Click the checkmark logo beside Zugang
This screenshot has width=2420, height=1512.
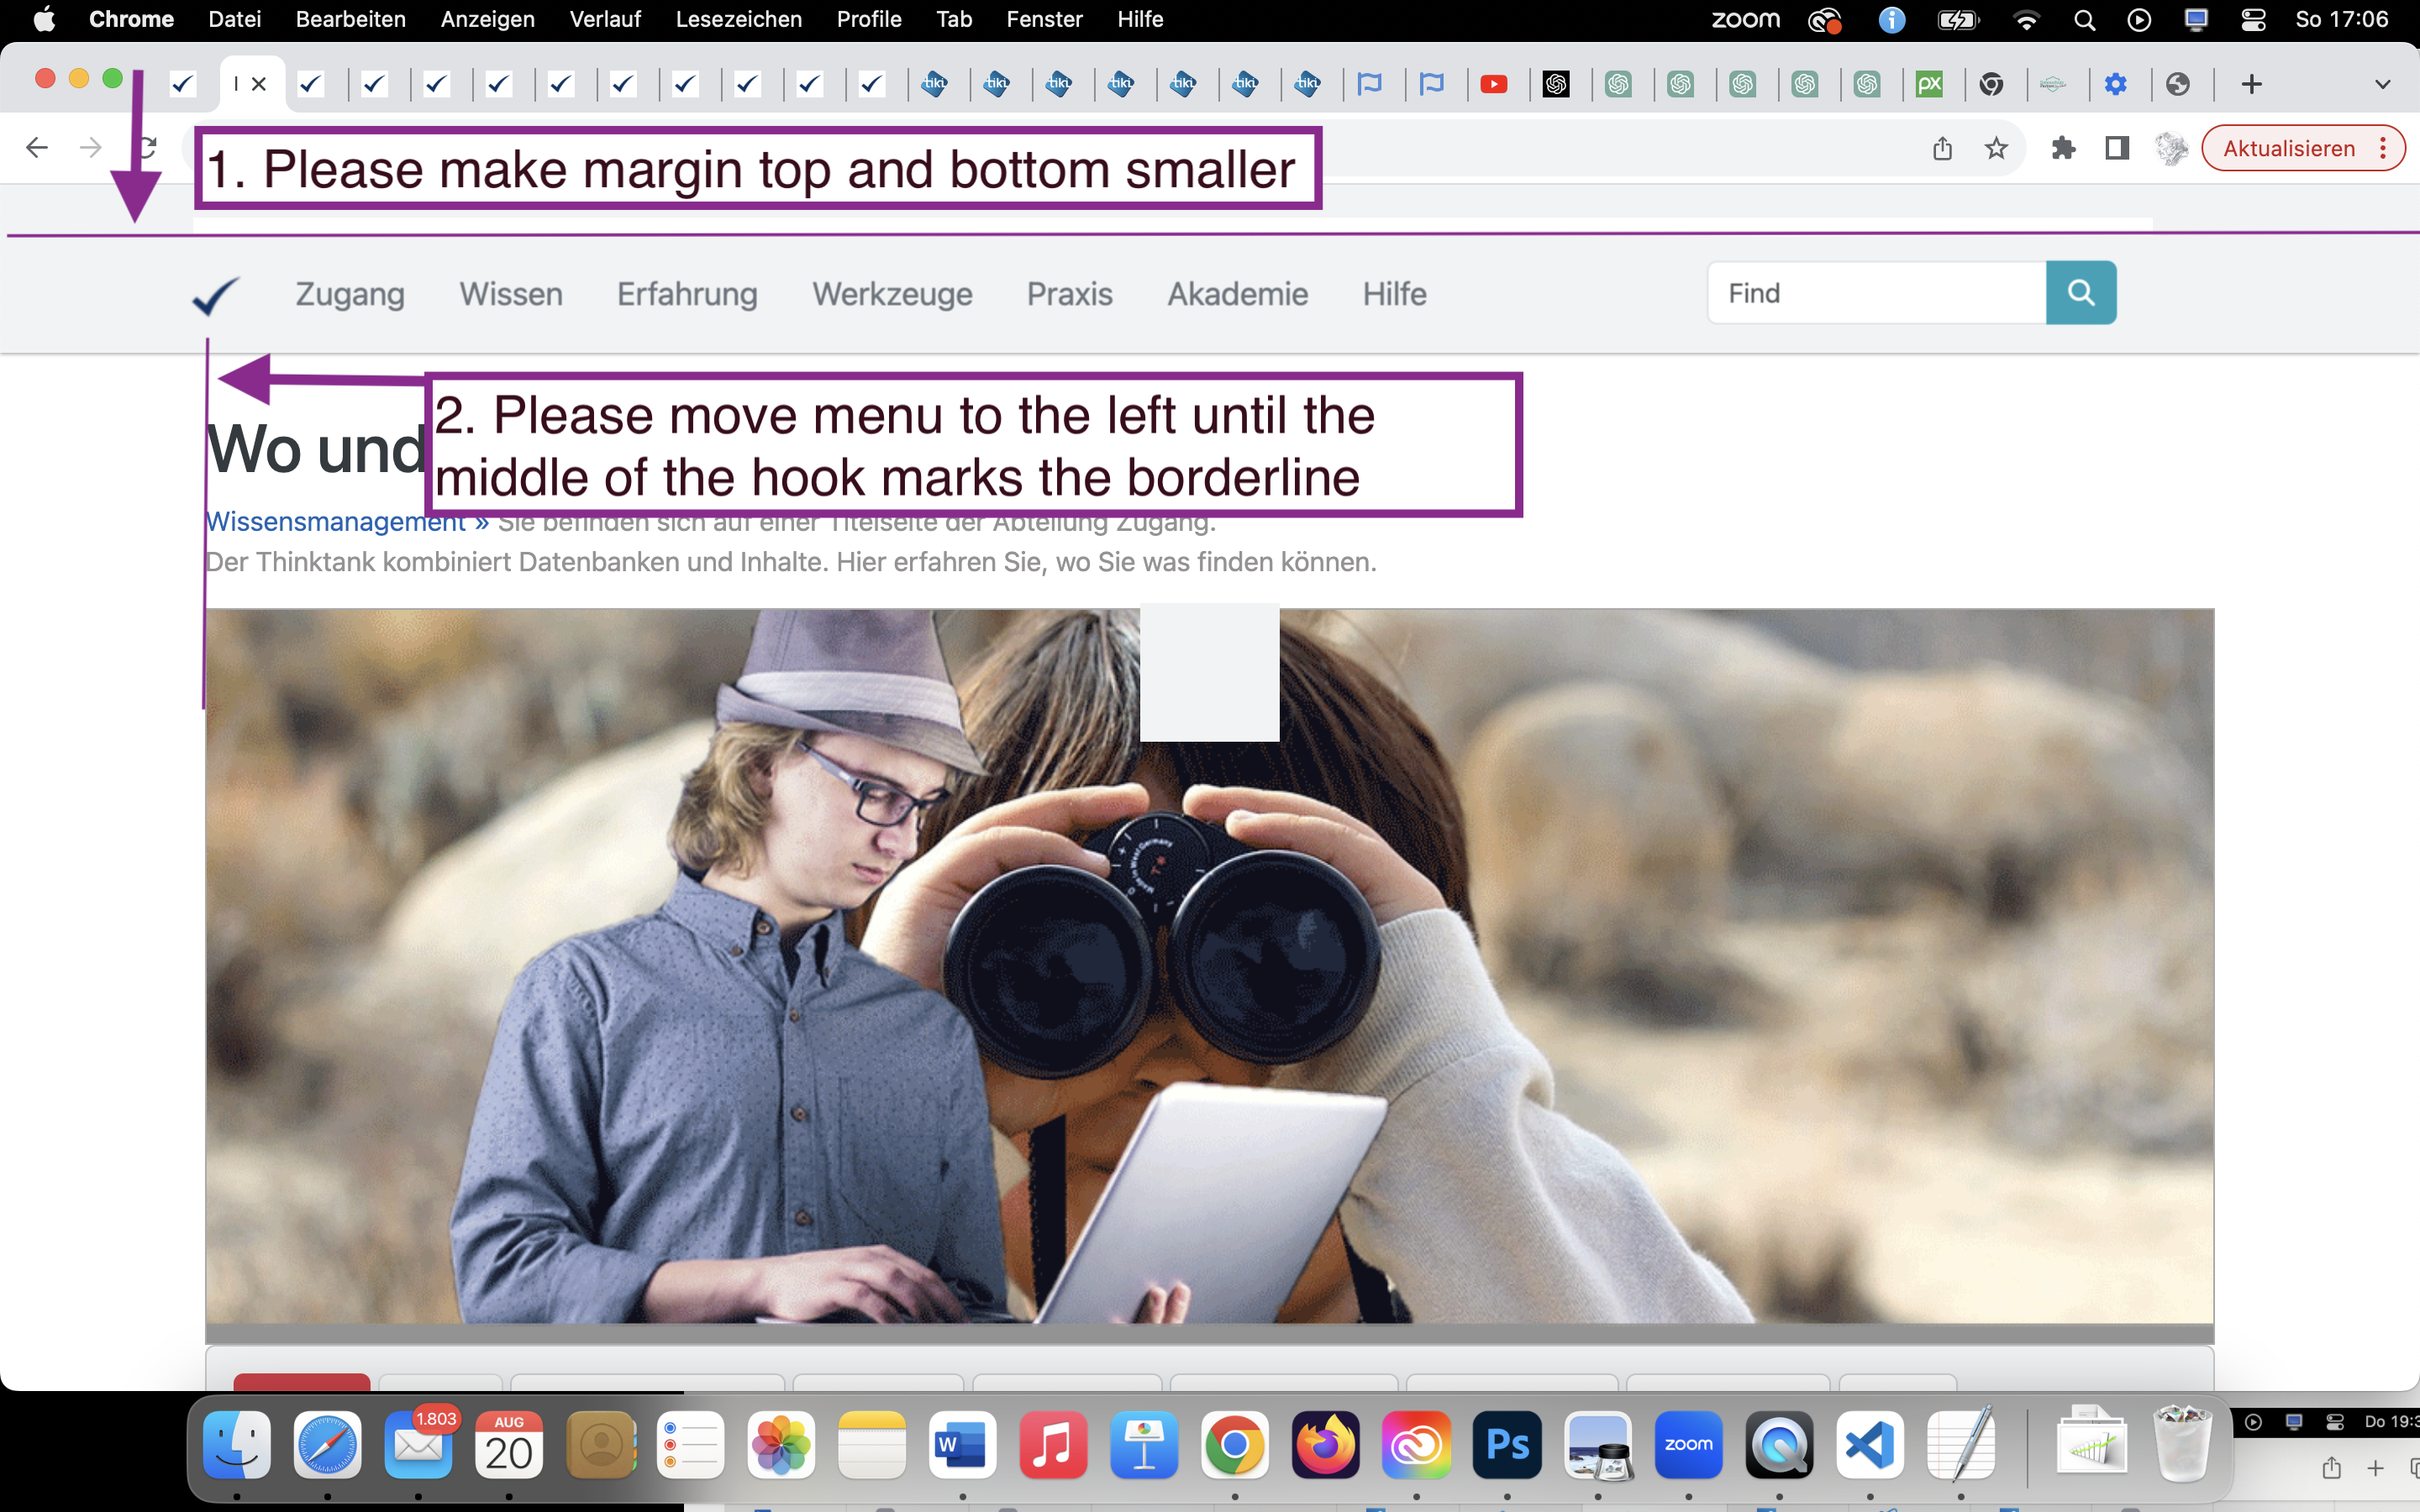(215, 296)
